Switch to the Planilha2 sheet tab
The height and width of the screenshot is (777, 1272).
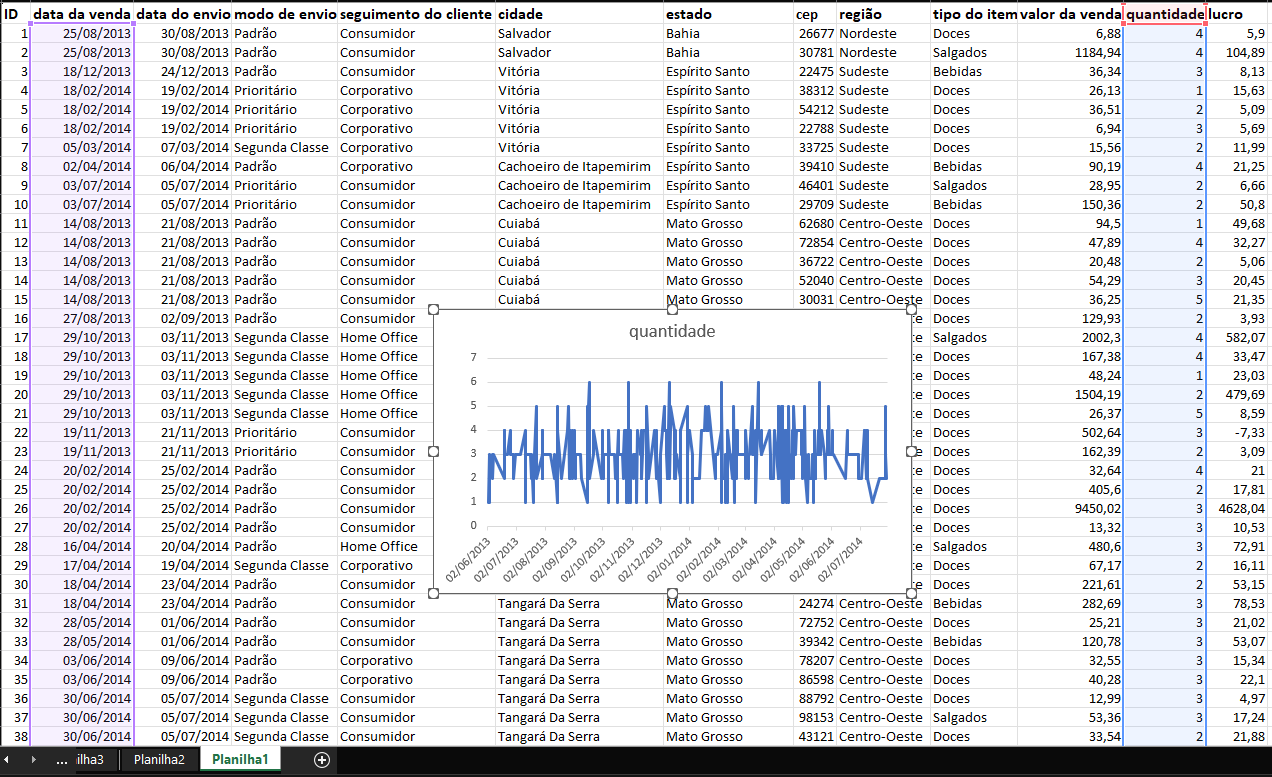160,760
